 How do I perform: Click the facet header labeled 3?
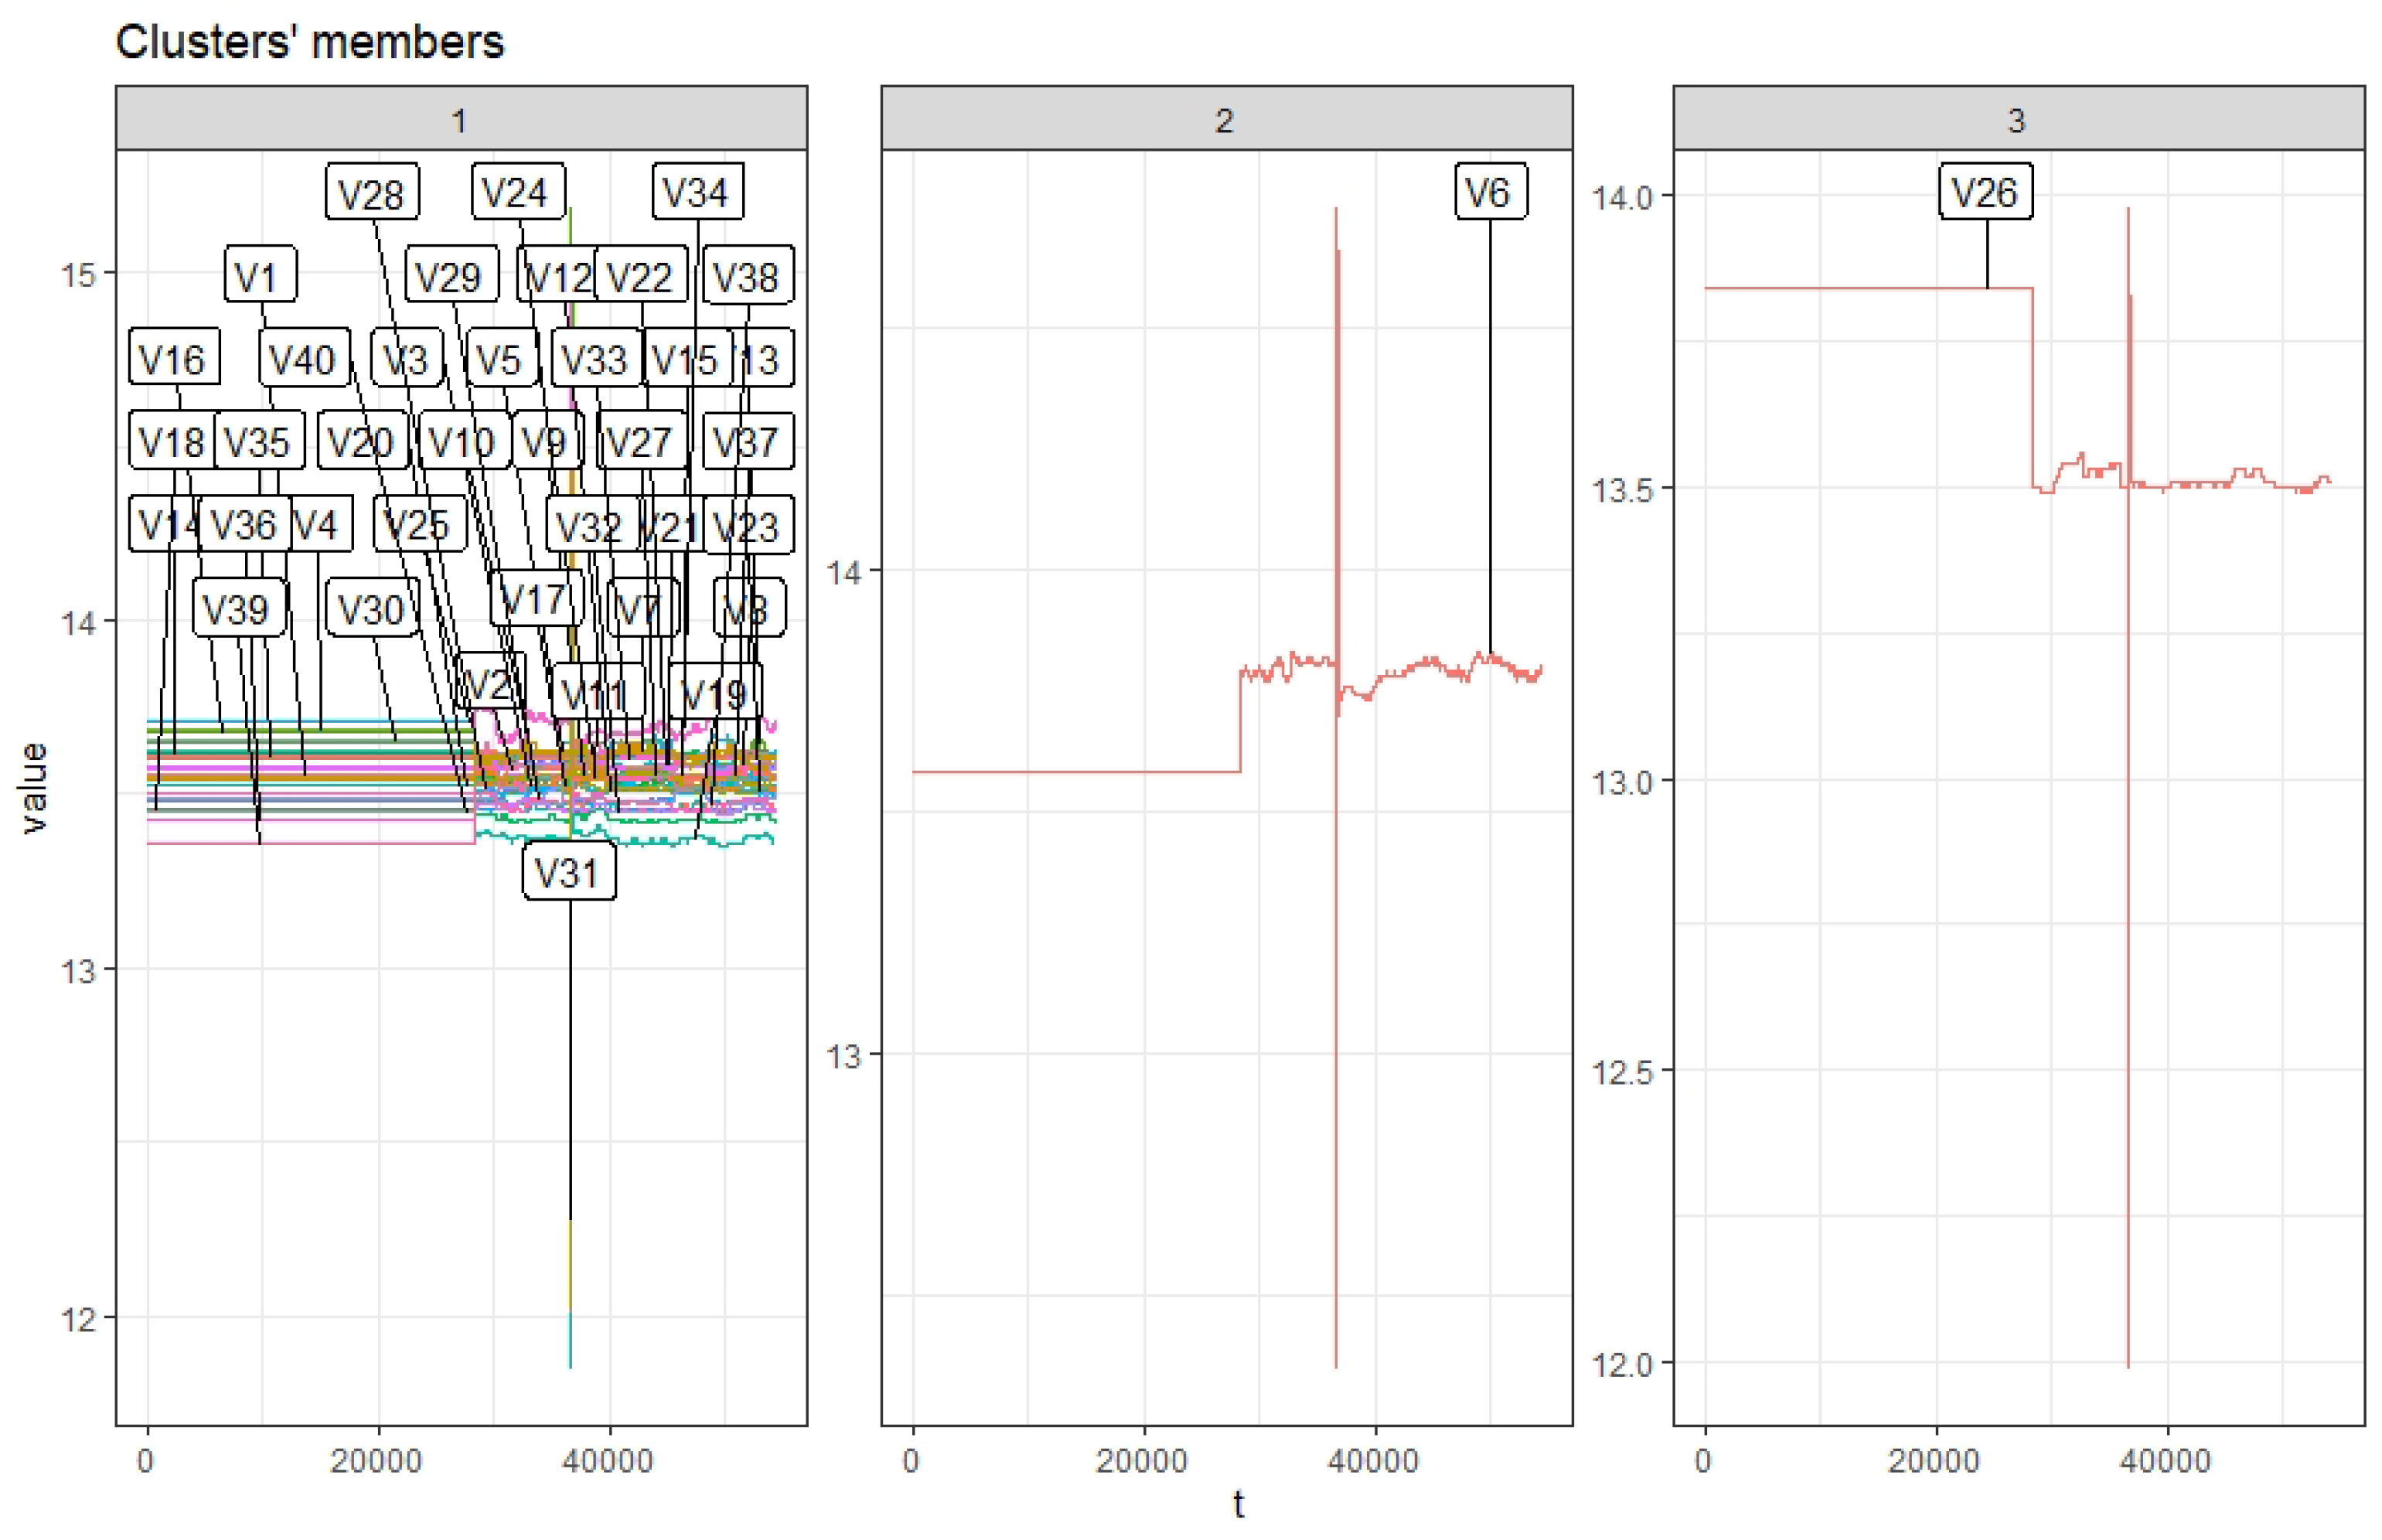2017,120
